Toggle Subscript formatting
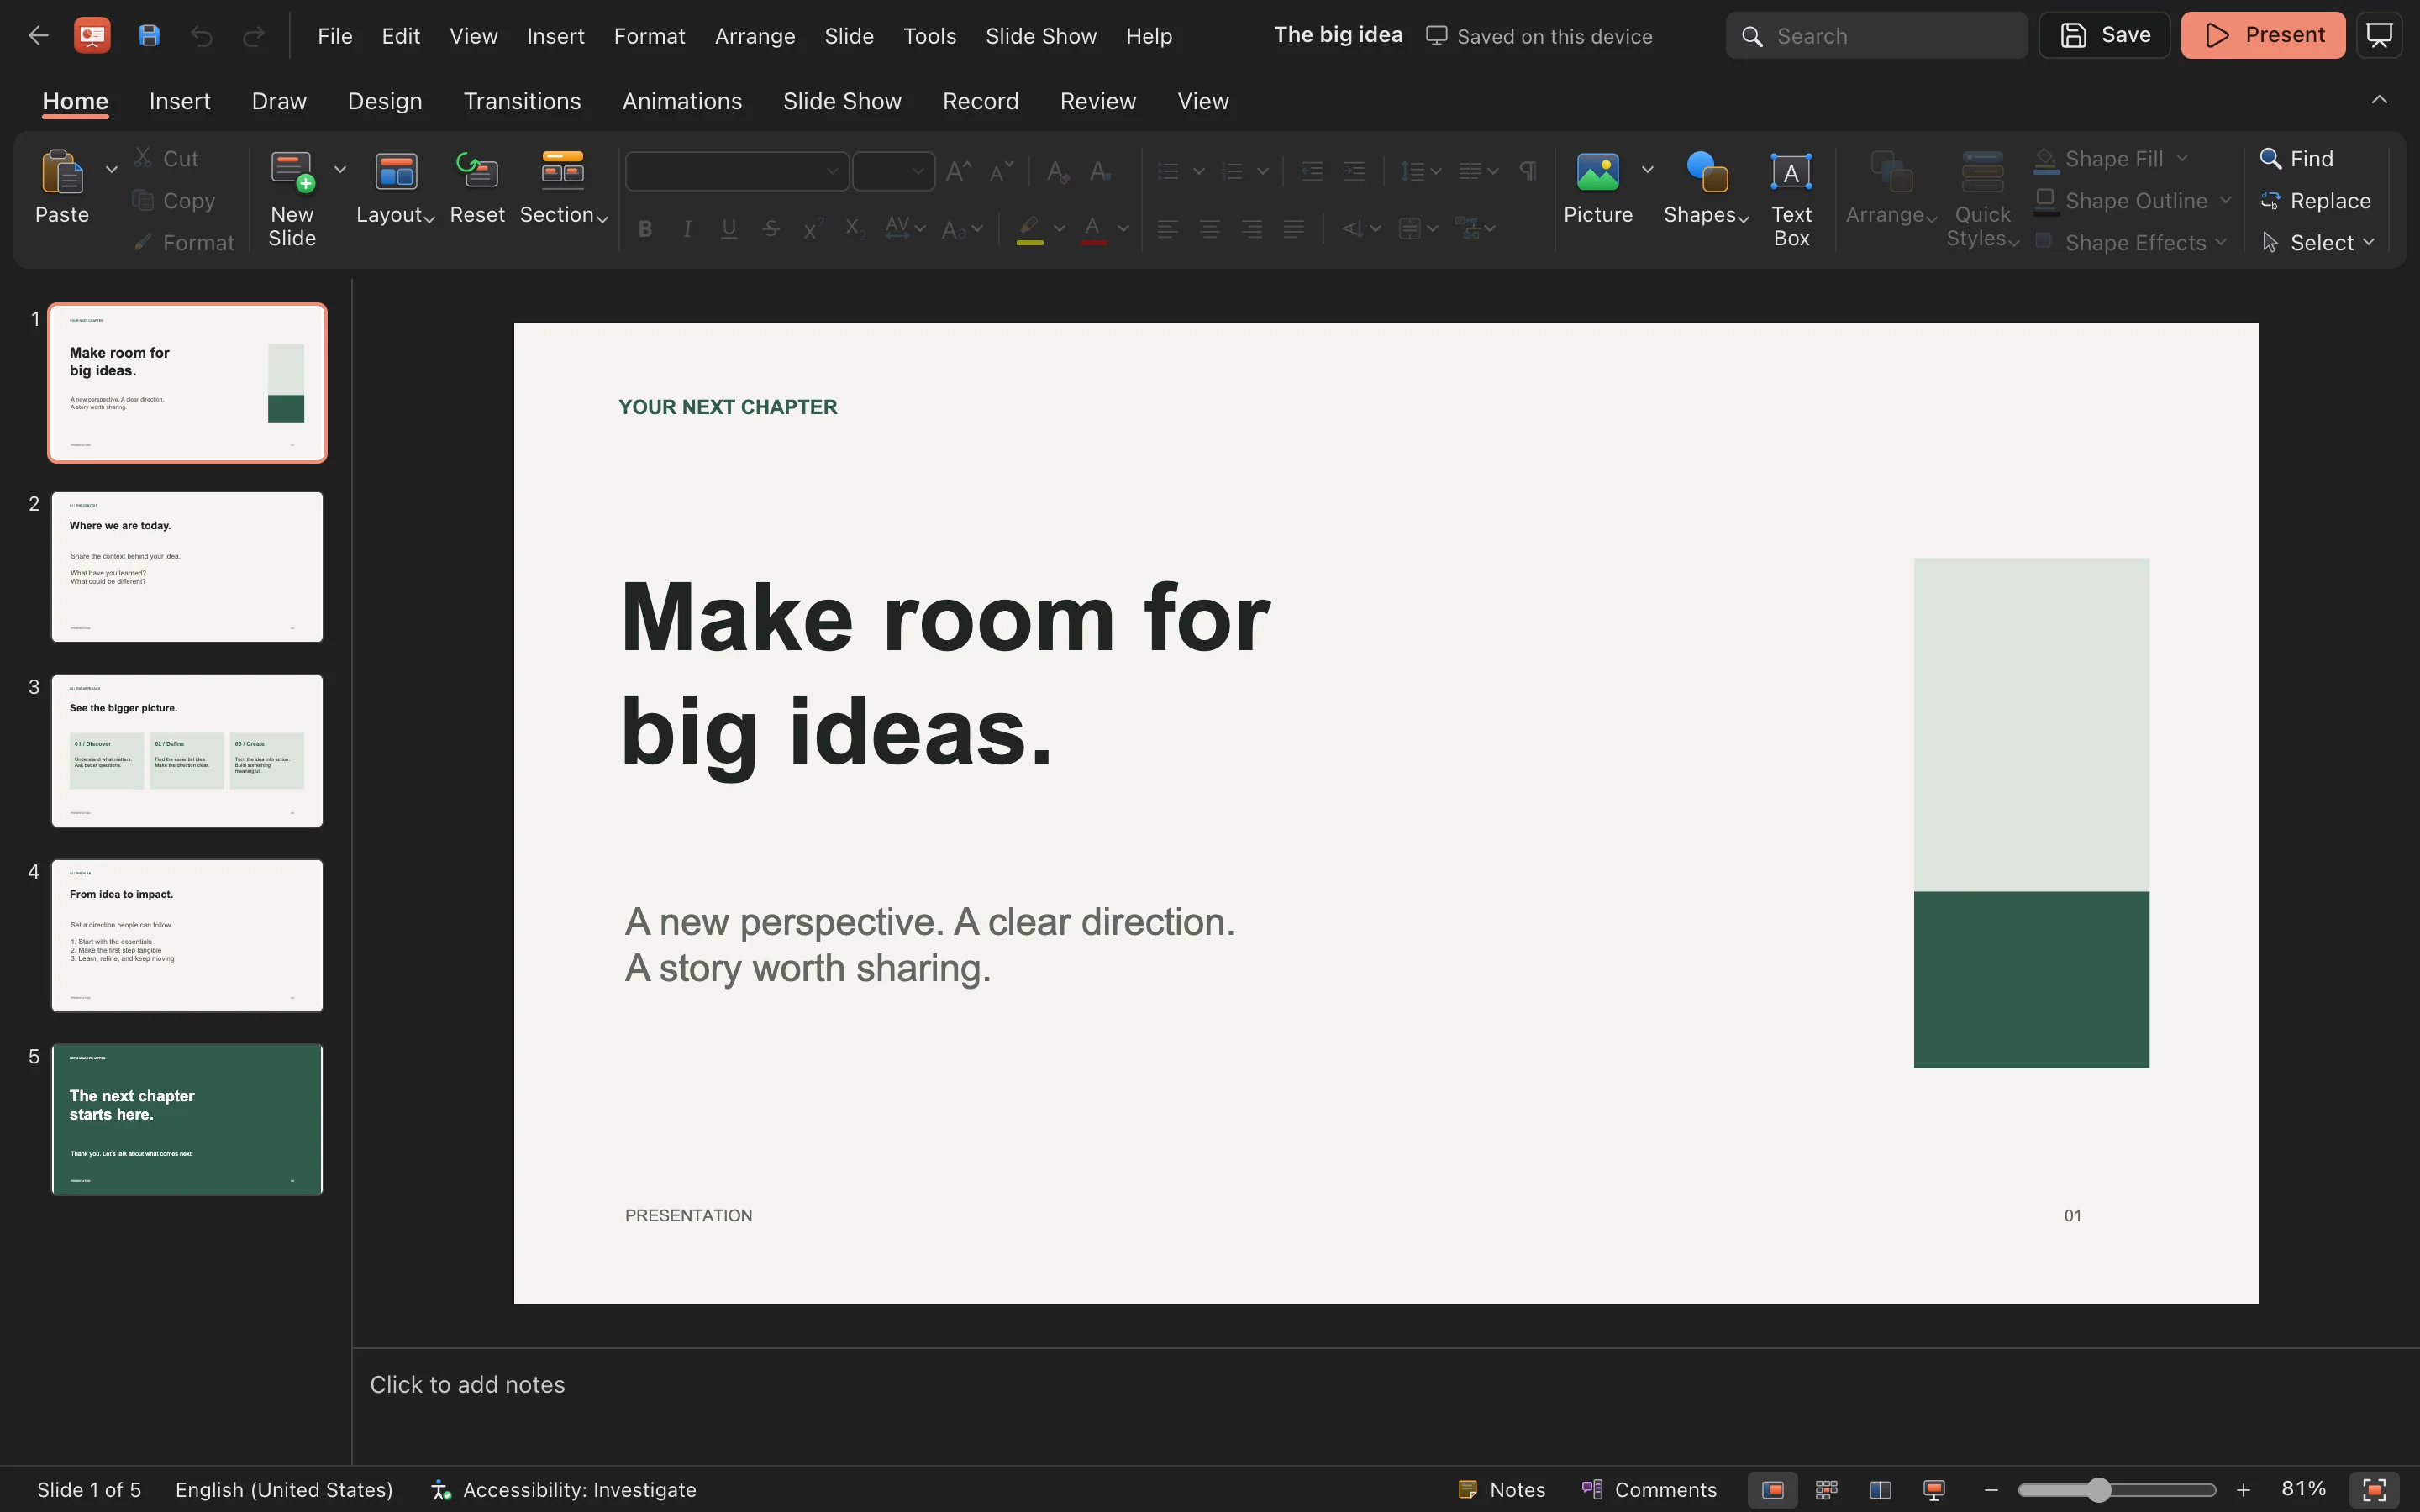The image size is (2420, 1512). (x=854, y=229)
